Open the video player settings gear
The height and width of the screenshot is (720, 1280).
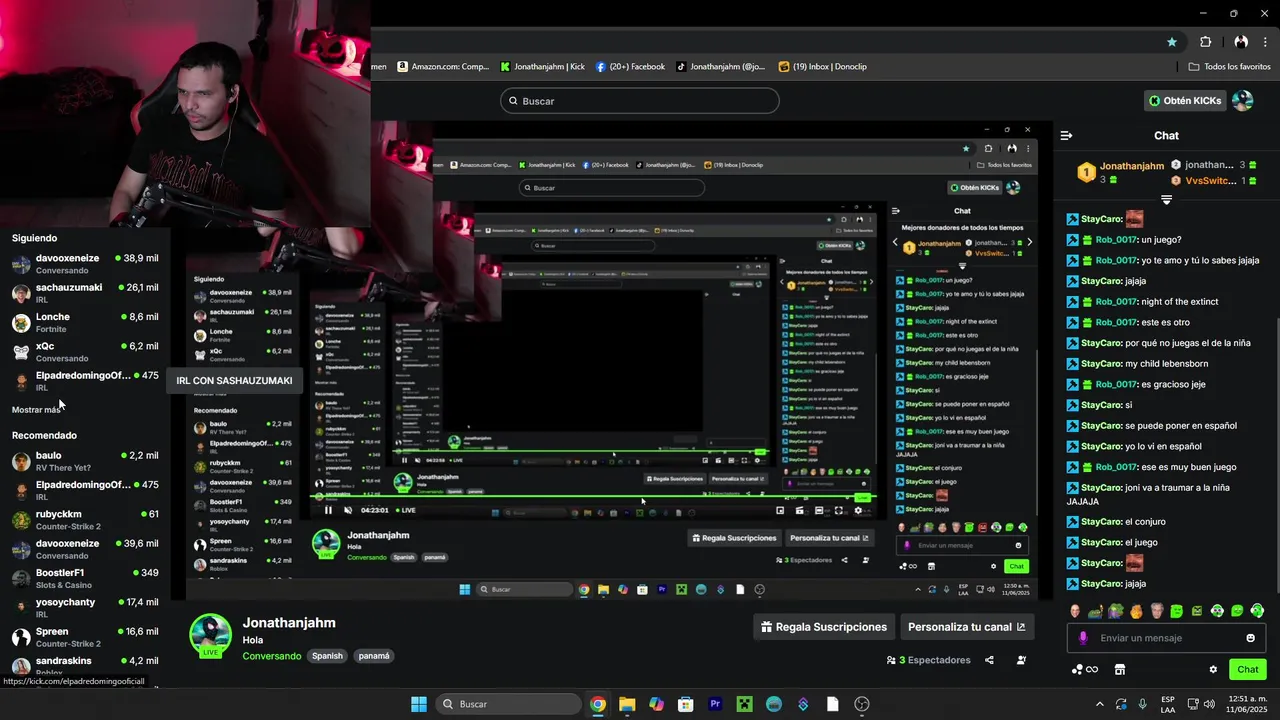858,510
